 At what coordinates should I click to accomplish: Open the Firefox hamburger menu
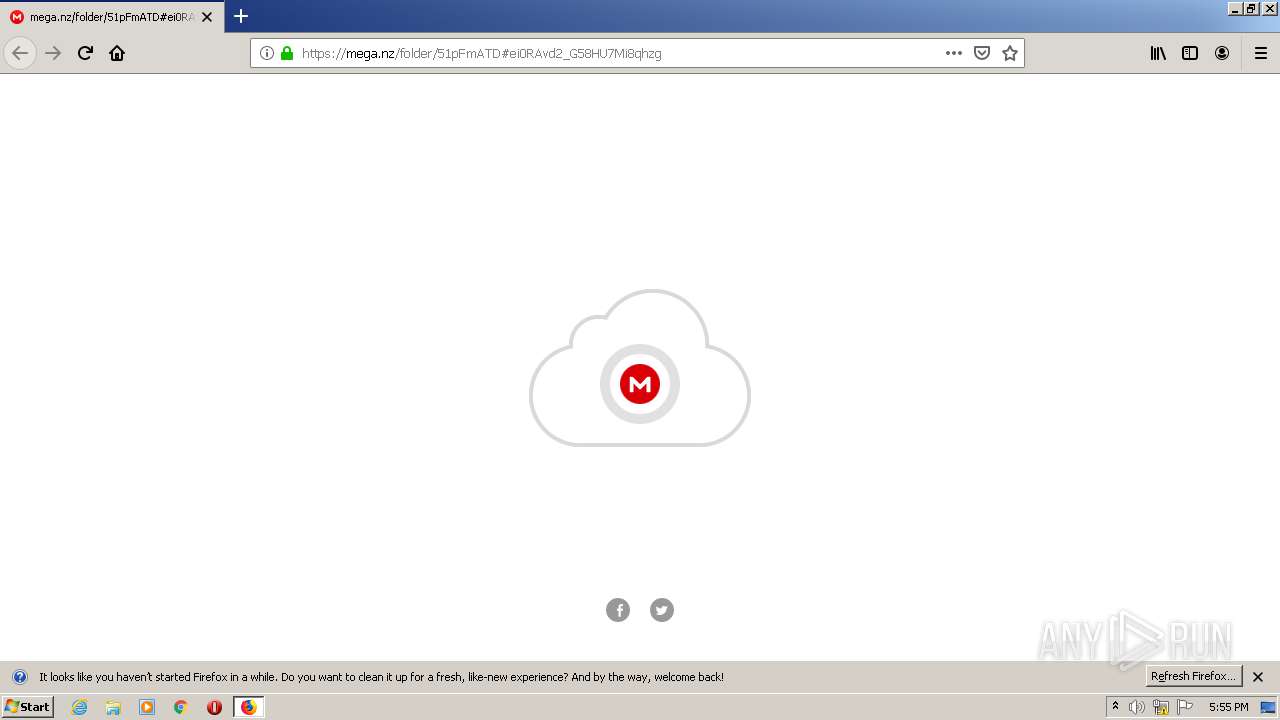1261,53
